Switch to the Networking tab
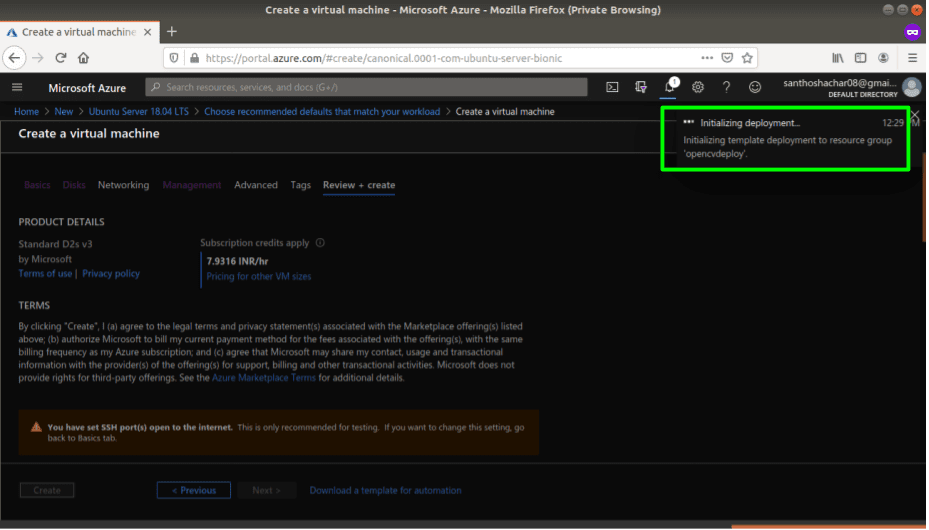This screenshot has width=929, height=530. (x=123, y=185)
